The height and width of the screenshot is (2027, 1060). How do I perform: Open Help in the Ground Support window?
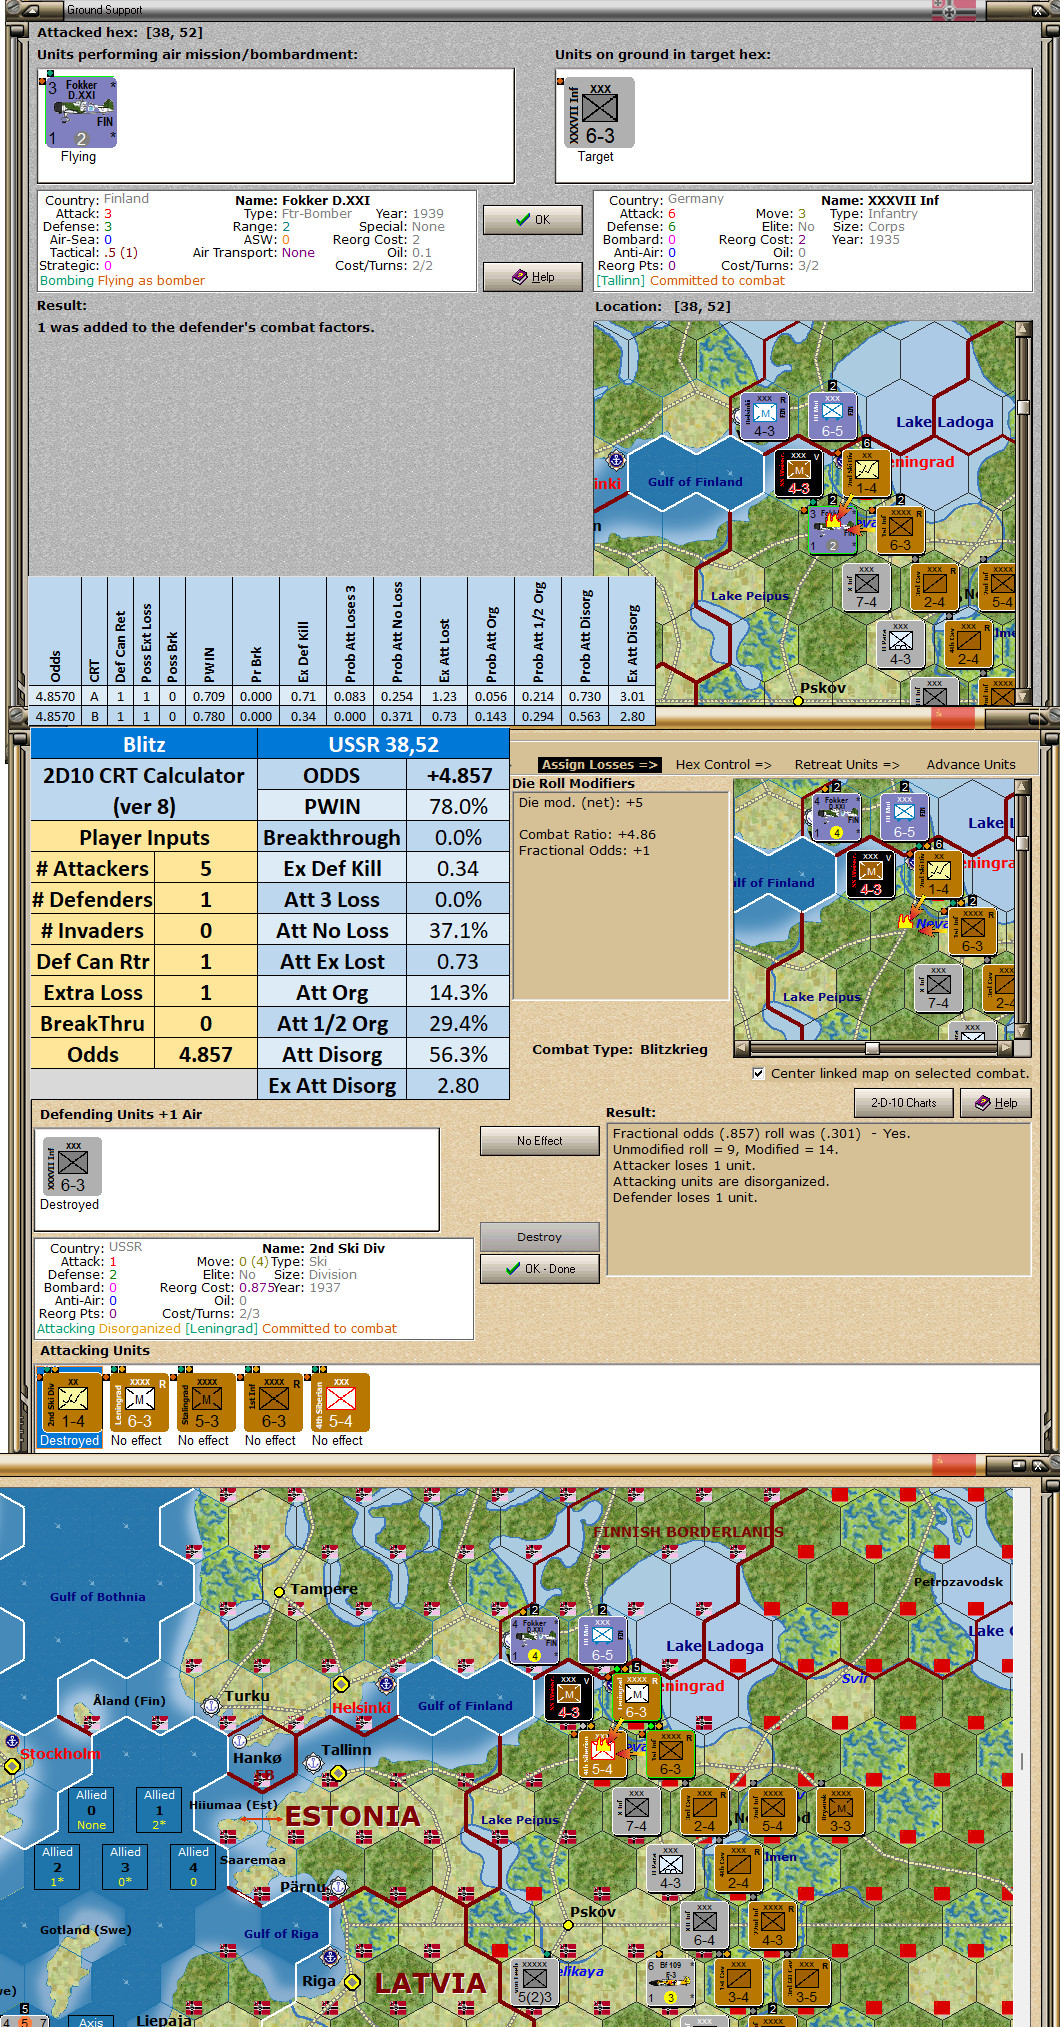[533, 277]
